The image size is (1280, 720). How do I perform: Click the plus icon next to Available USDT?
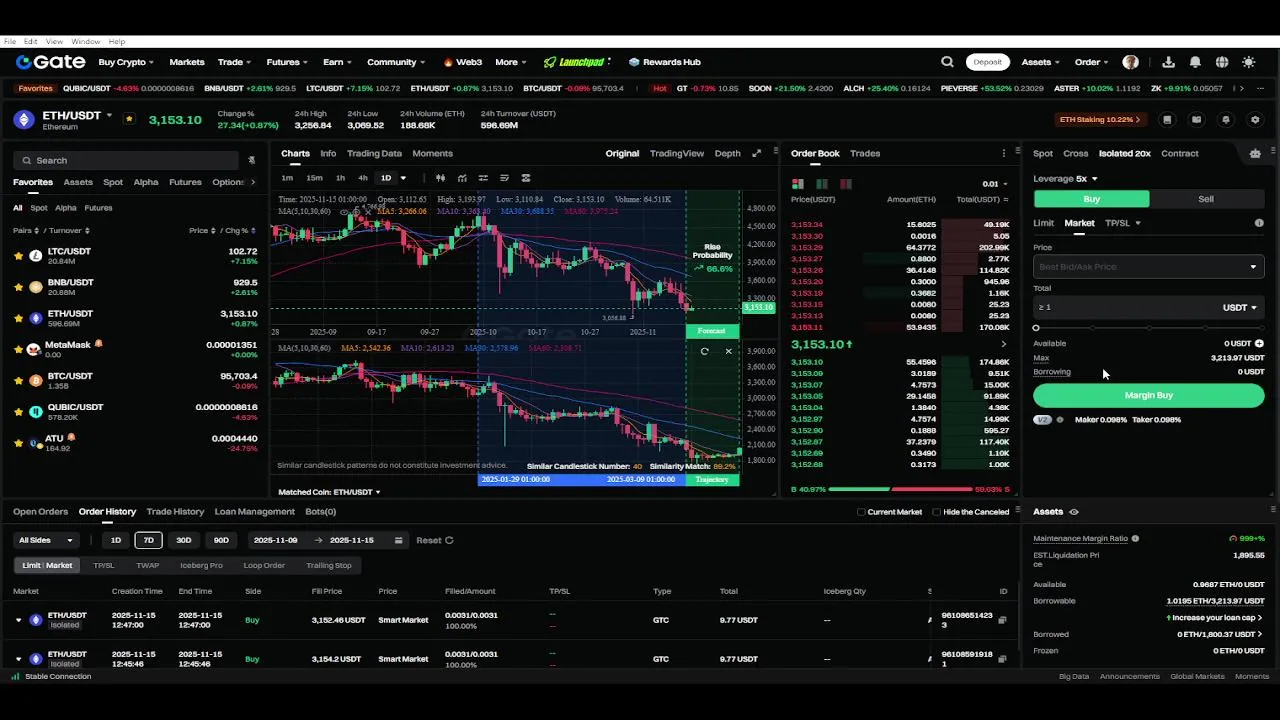click(x=1259, y=343)
